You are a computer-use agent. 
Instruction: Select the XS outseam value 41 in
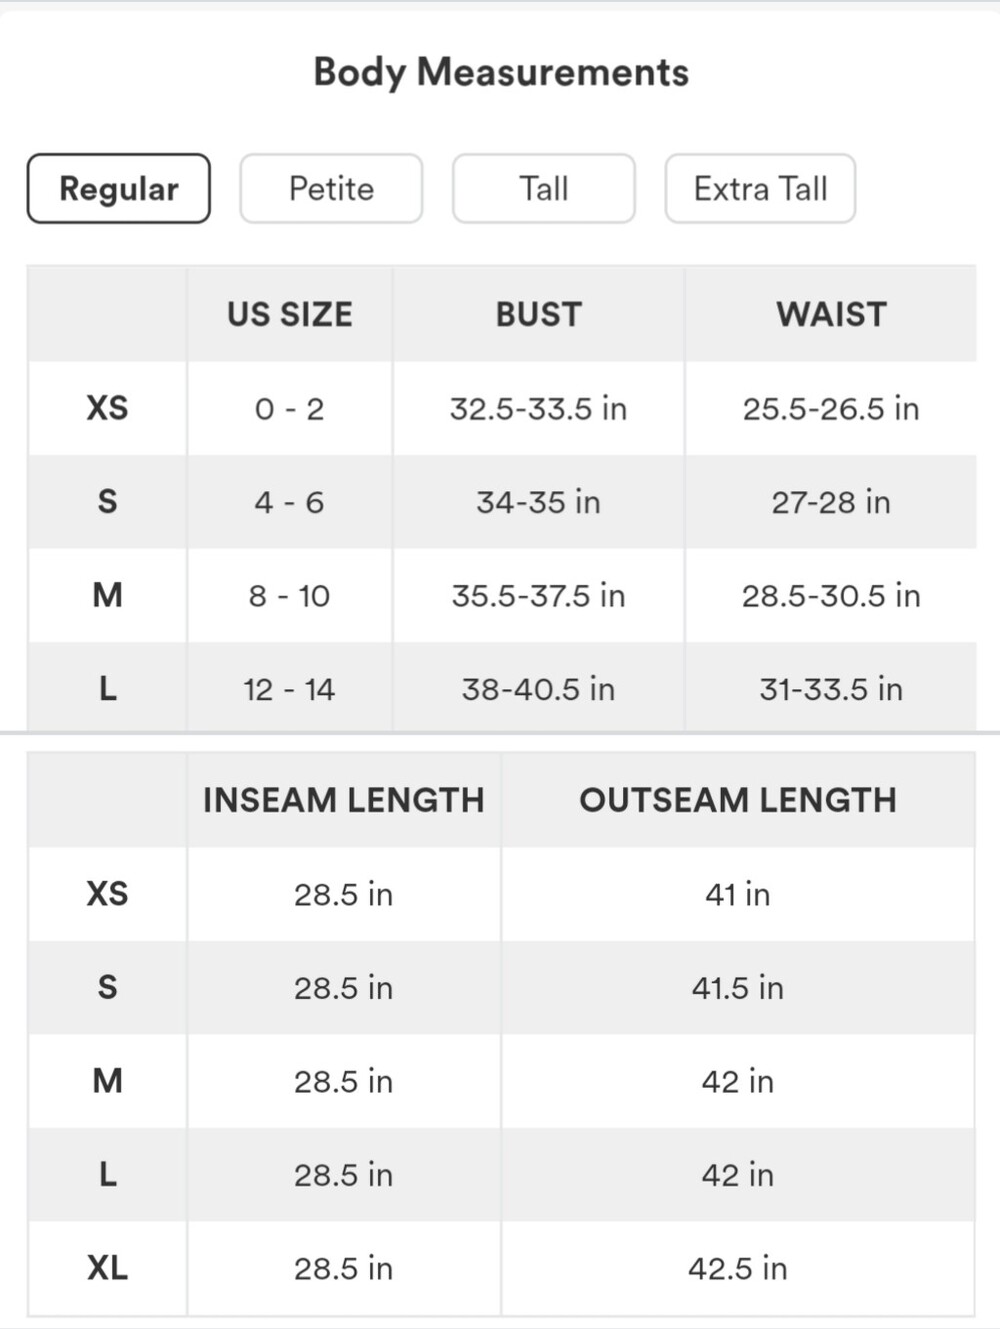738,894
